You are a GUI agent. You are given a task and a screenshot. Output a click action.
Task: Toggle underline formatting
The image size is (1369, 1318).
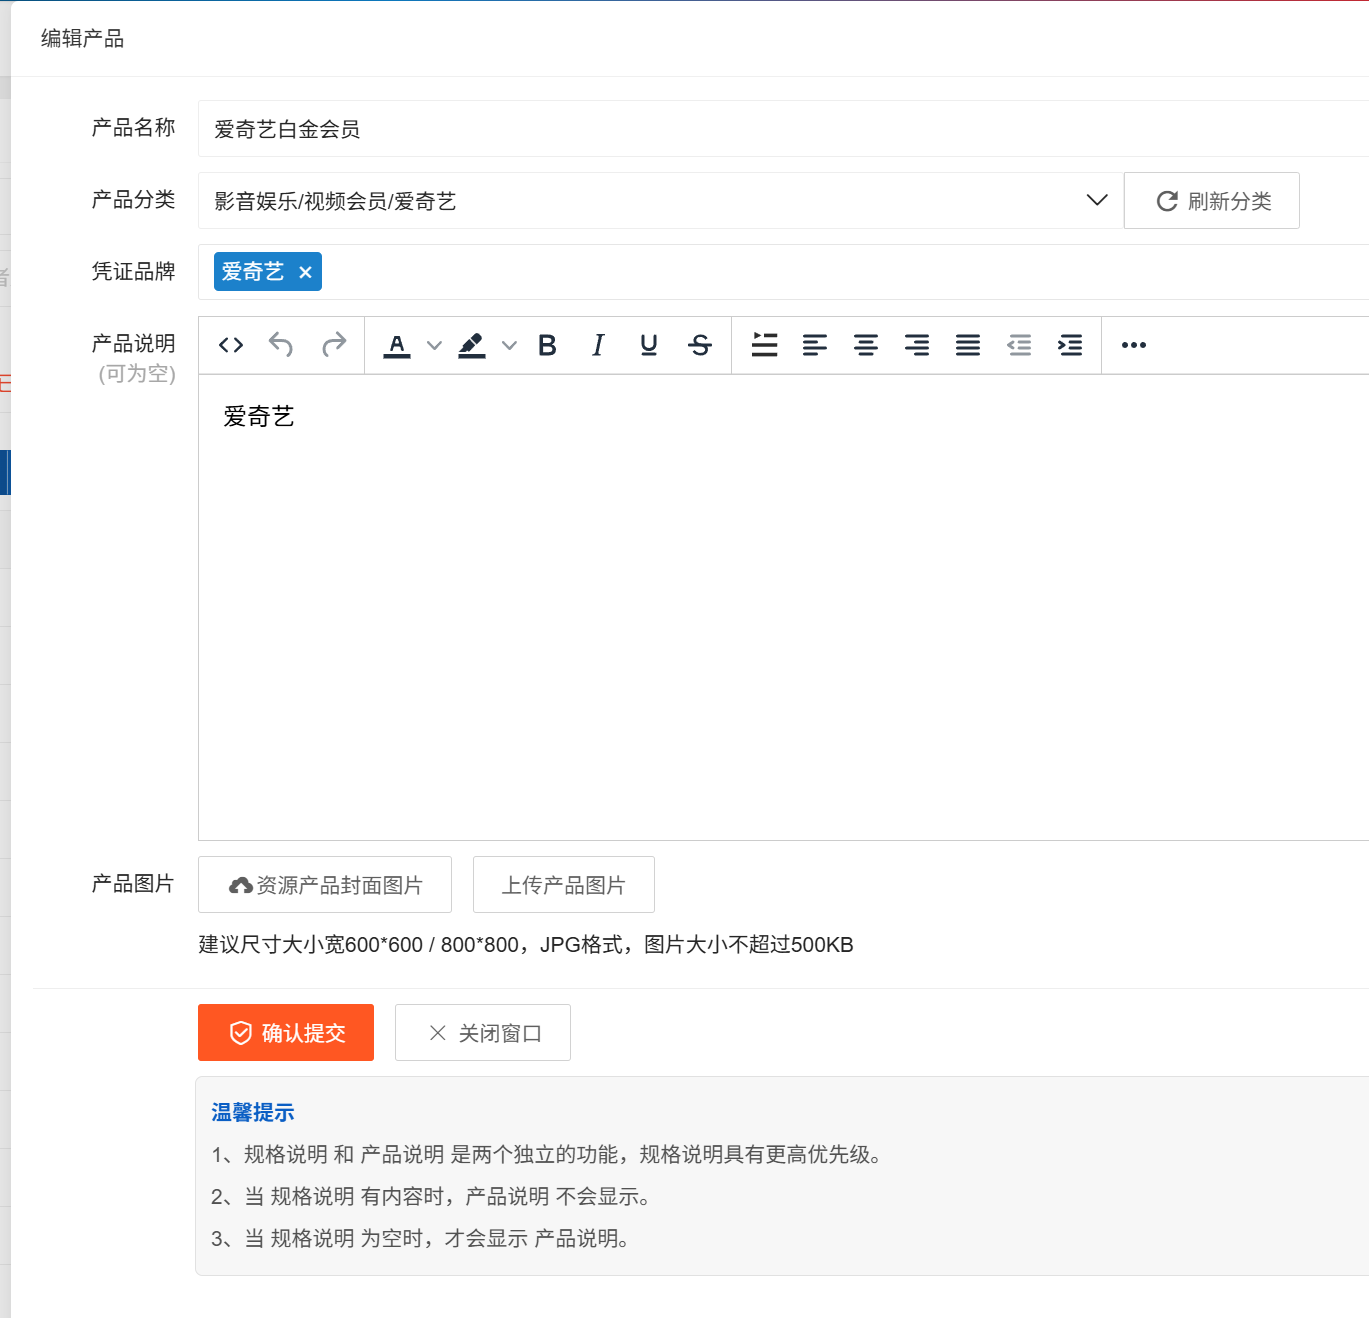[649, 346]
